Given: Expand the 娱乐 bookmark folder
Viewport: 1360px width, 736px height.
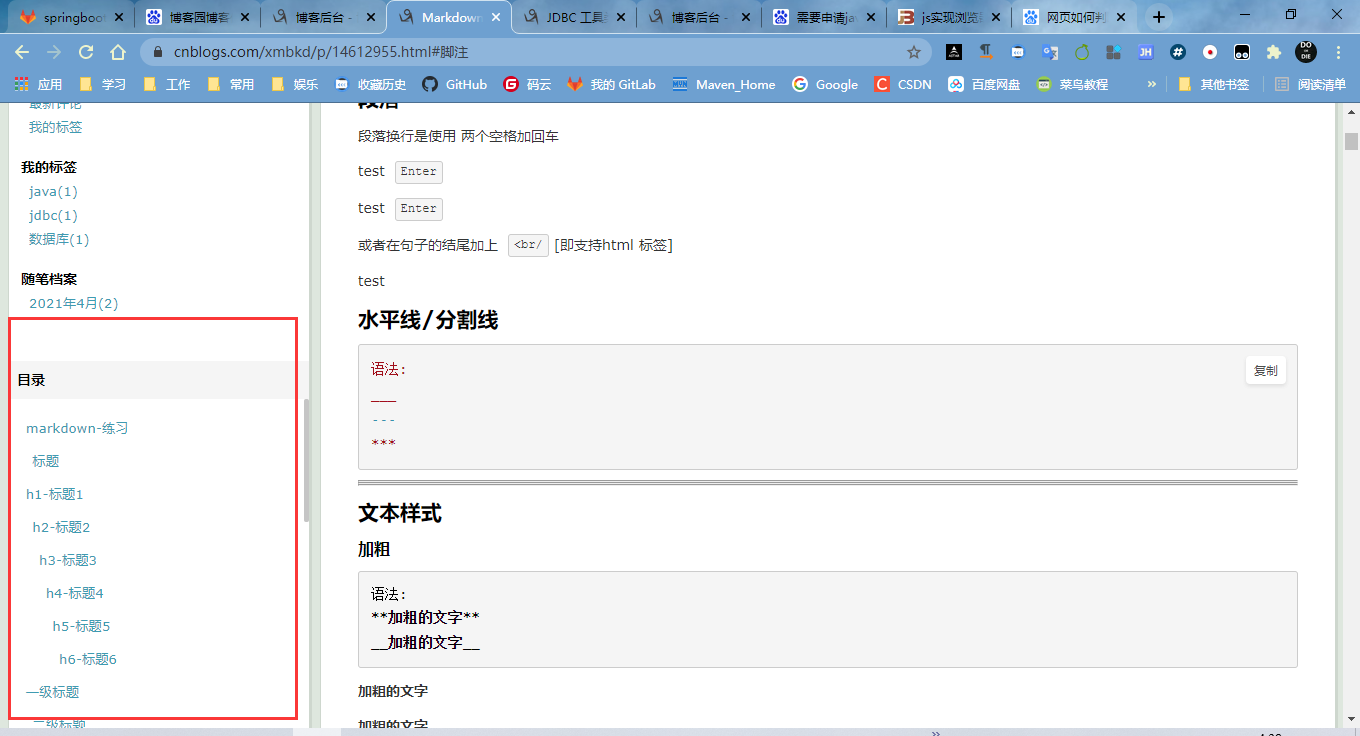Looking at the screenshot, I should coord(294,84).
